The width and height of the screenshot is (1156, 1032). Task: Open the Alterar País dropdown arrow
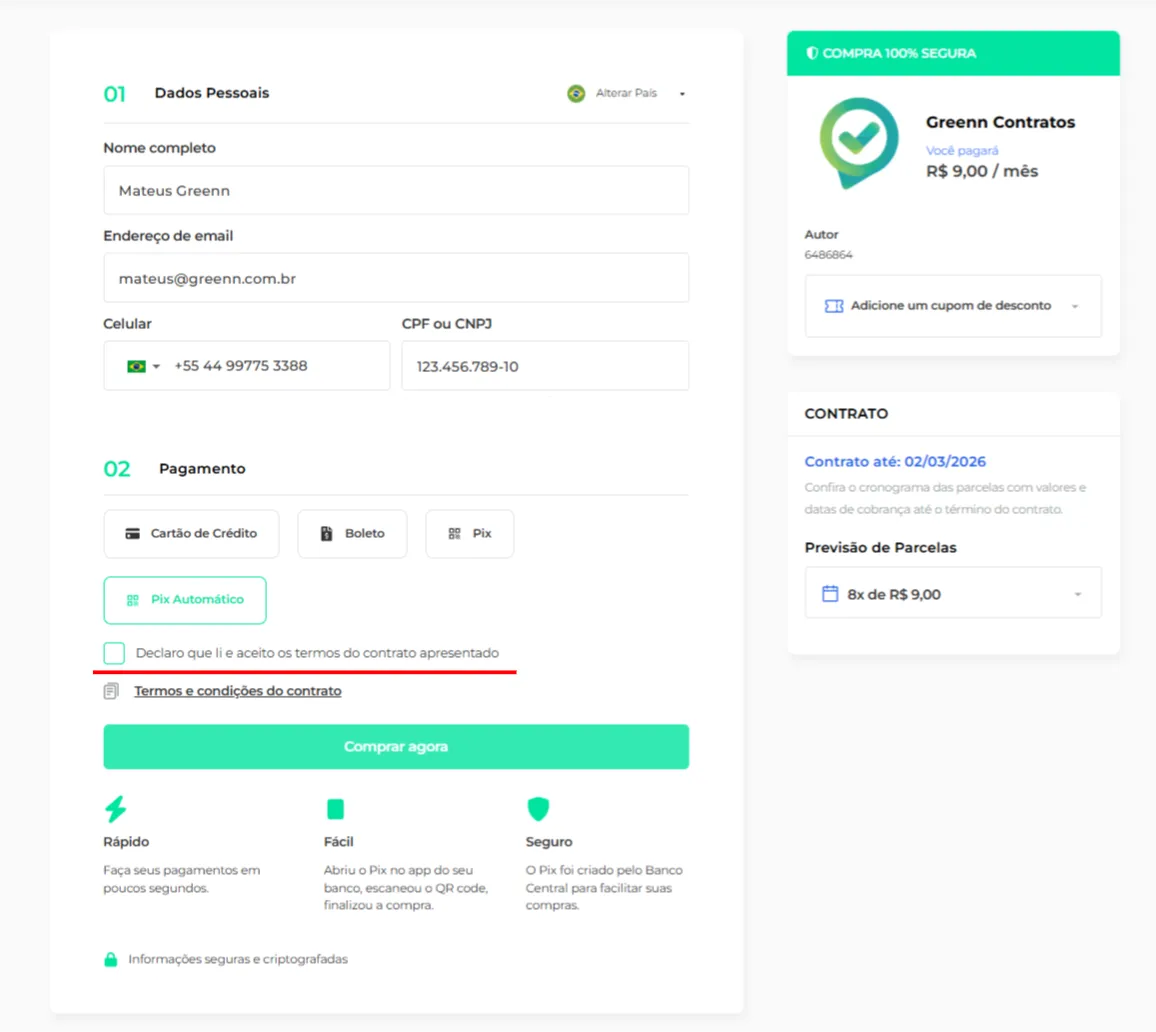682,94
